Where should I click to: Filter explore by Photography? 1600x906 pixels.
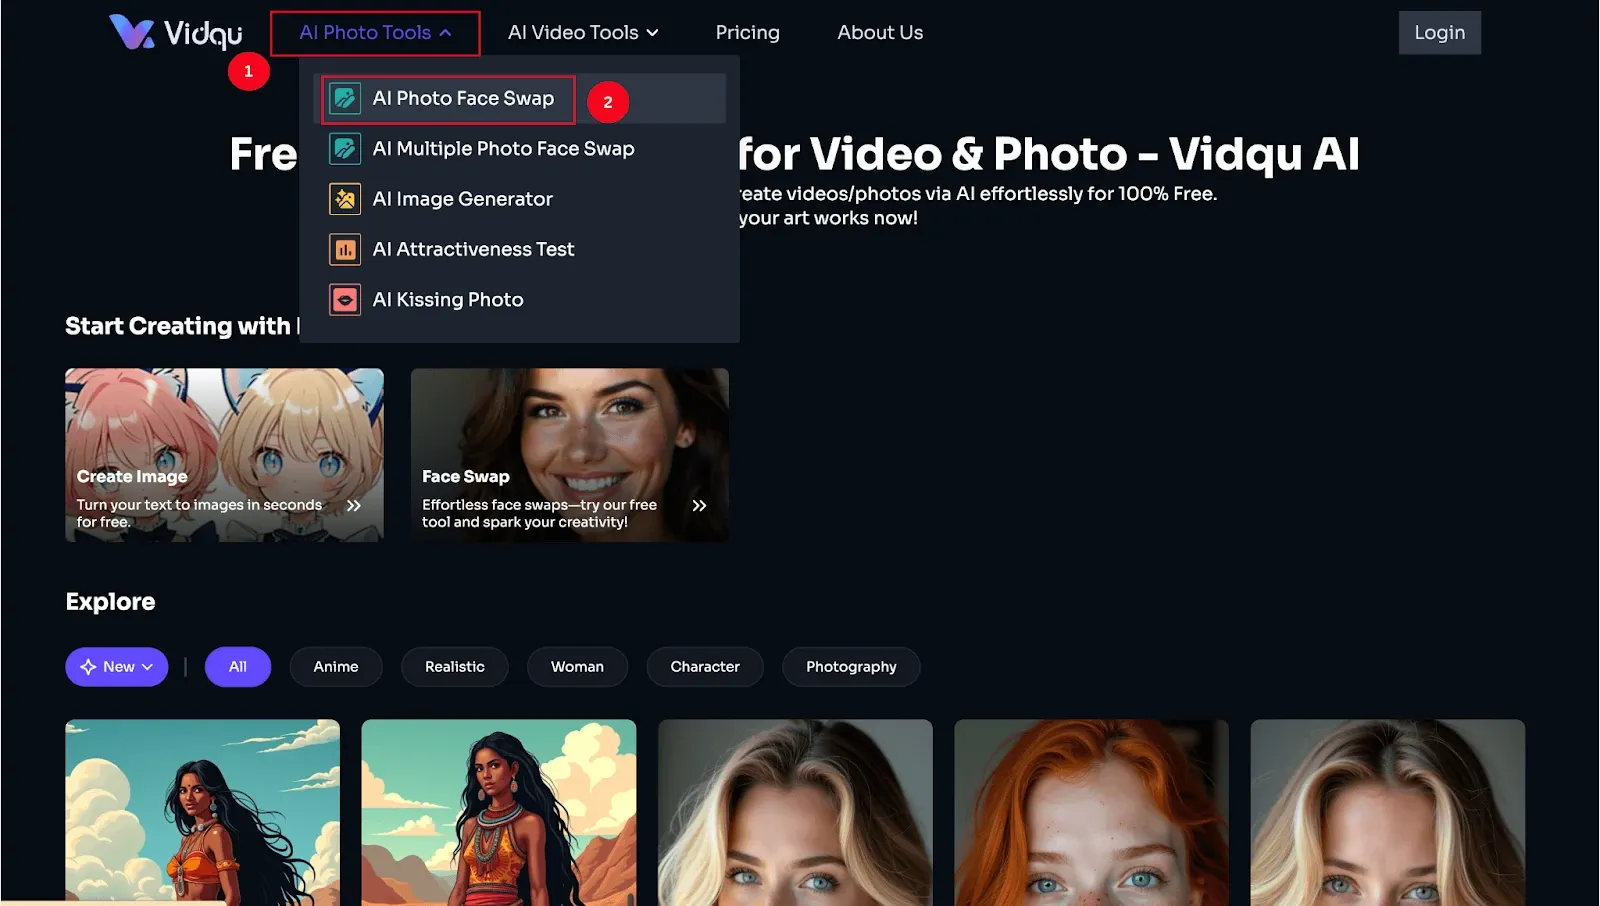coord(851,667)
